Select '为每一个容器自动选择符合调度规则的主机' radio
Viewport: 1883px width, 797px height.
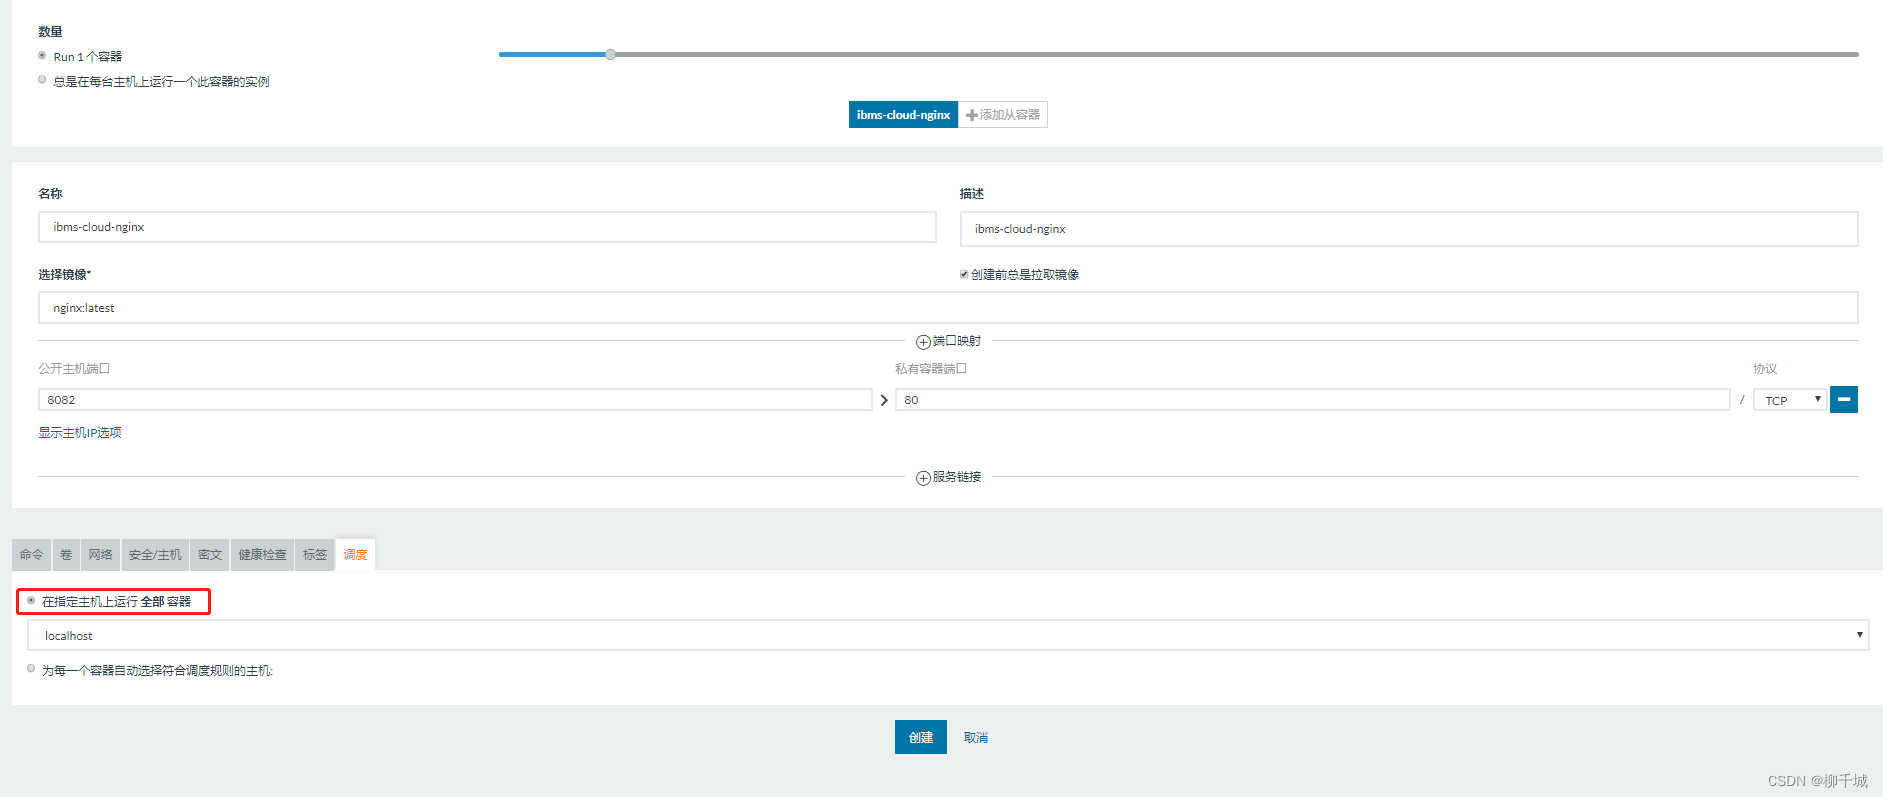(x=31, y=669)
